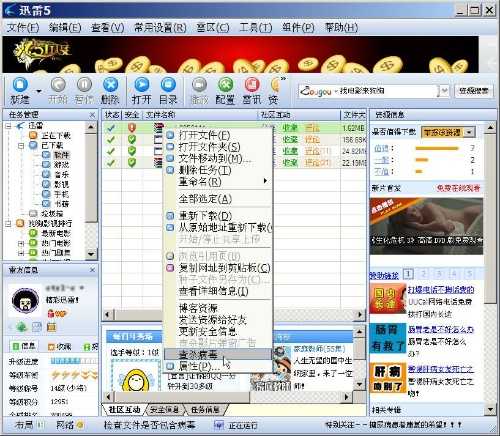Open the search box dropdown arrow
Viewport: 500px width, 436px height.
point(444,91)
